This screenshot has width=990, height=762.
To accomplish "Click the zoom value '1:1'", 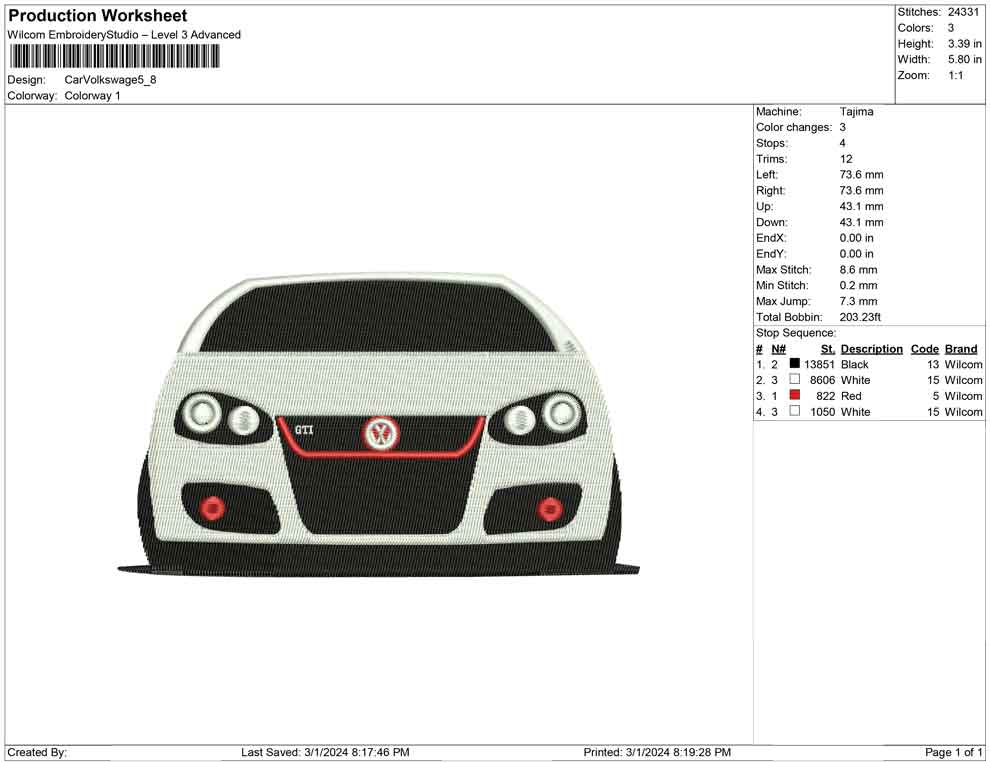I will tap(955, 75).
